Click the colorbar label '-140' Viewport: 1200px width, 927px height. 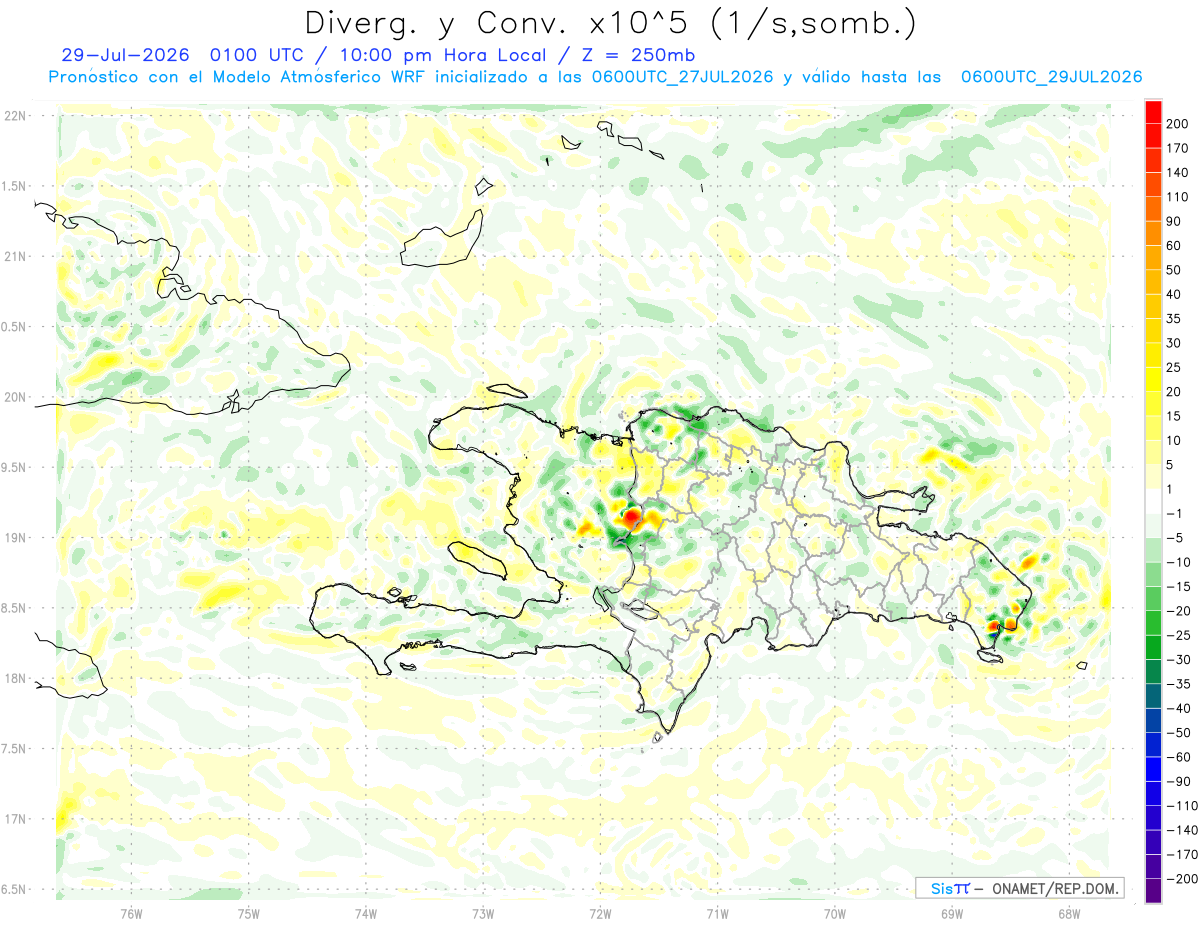pos(1180,830)
